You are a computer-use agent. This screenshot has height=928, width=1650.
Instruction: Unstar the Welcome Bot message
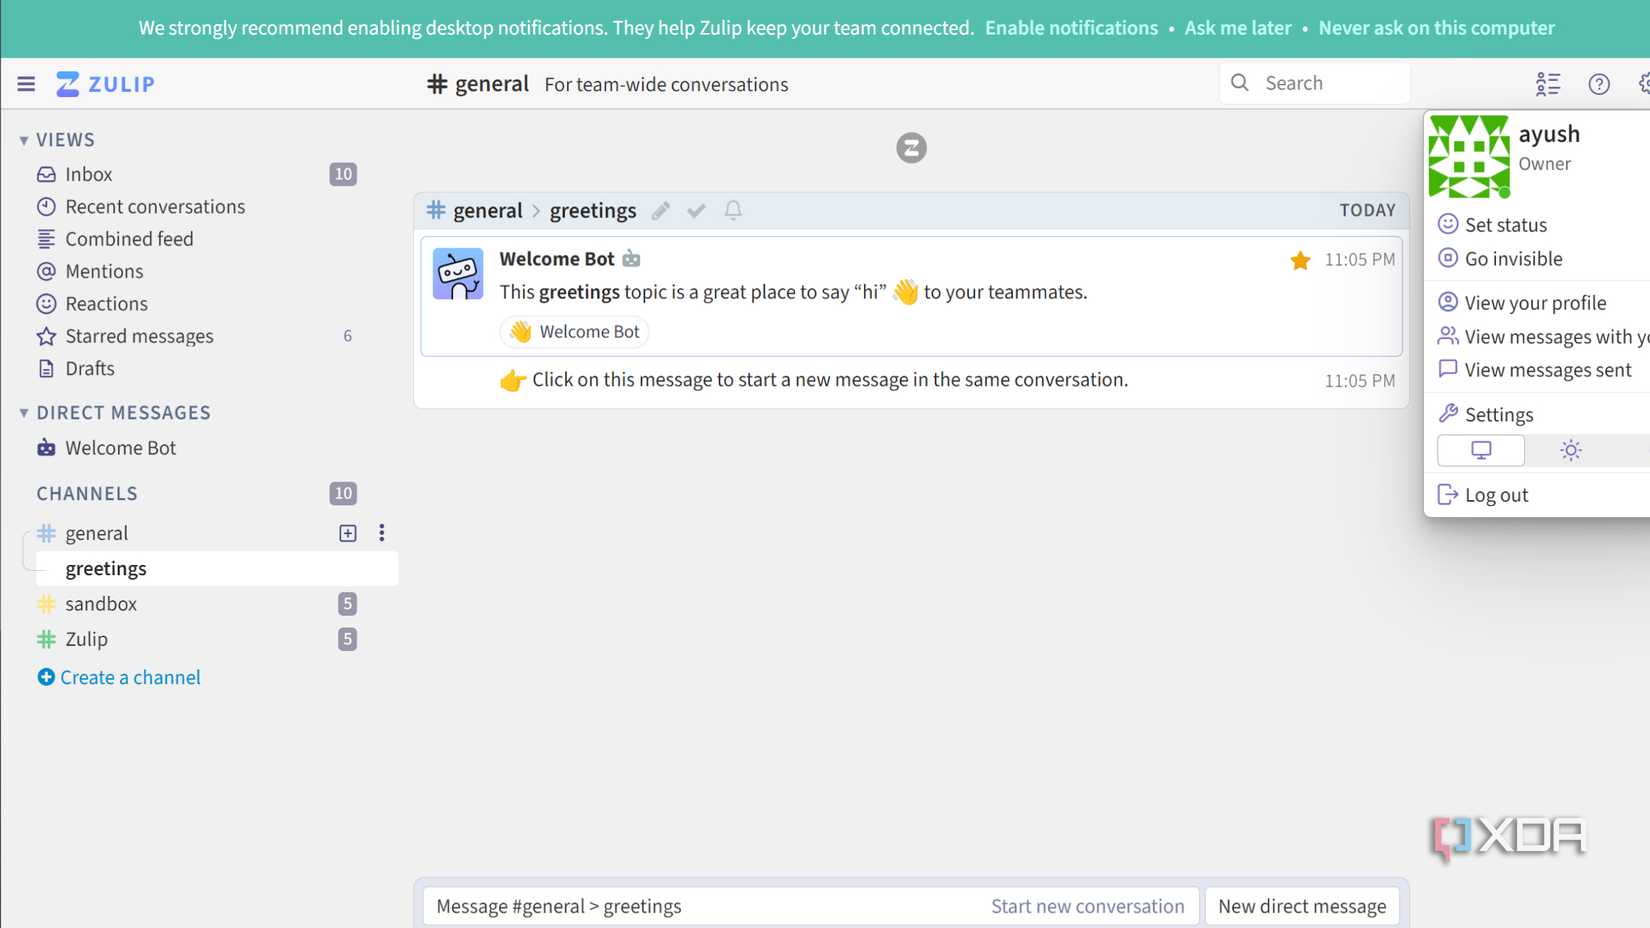pyautogui.click(x=1300, y=260)
